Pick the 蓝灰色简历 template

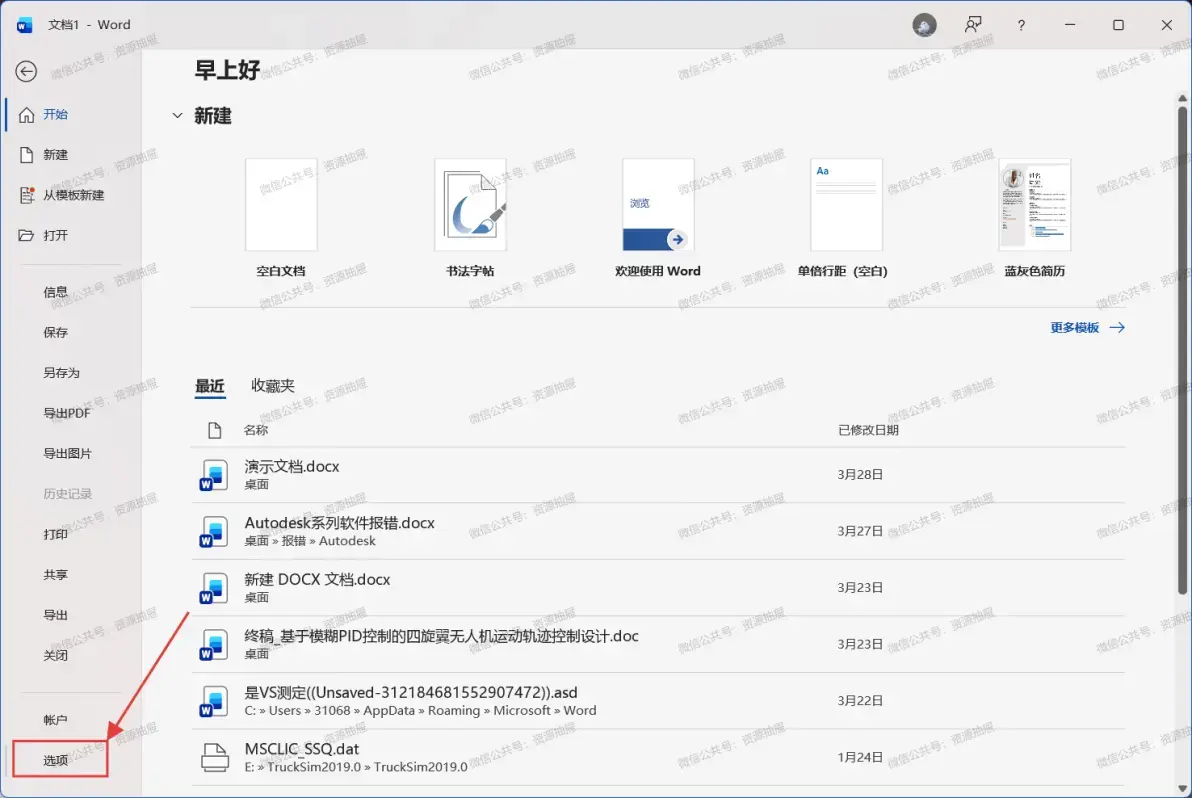(1035, 204)
